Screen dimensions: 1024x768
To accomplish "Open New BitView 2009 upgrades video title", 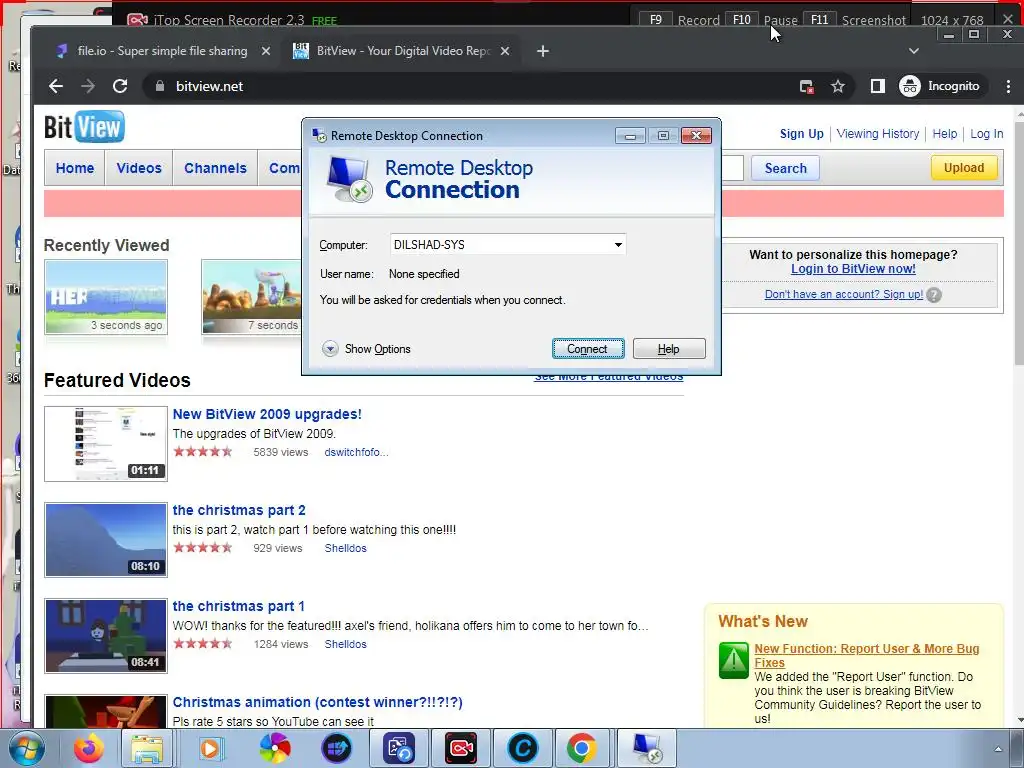I will (266, 414).
